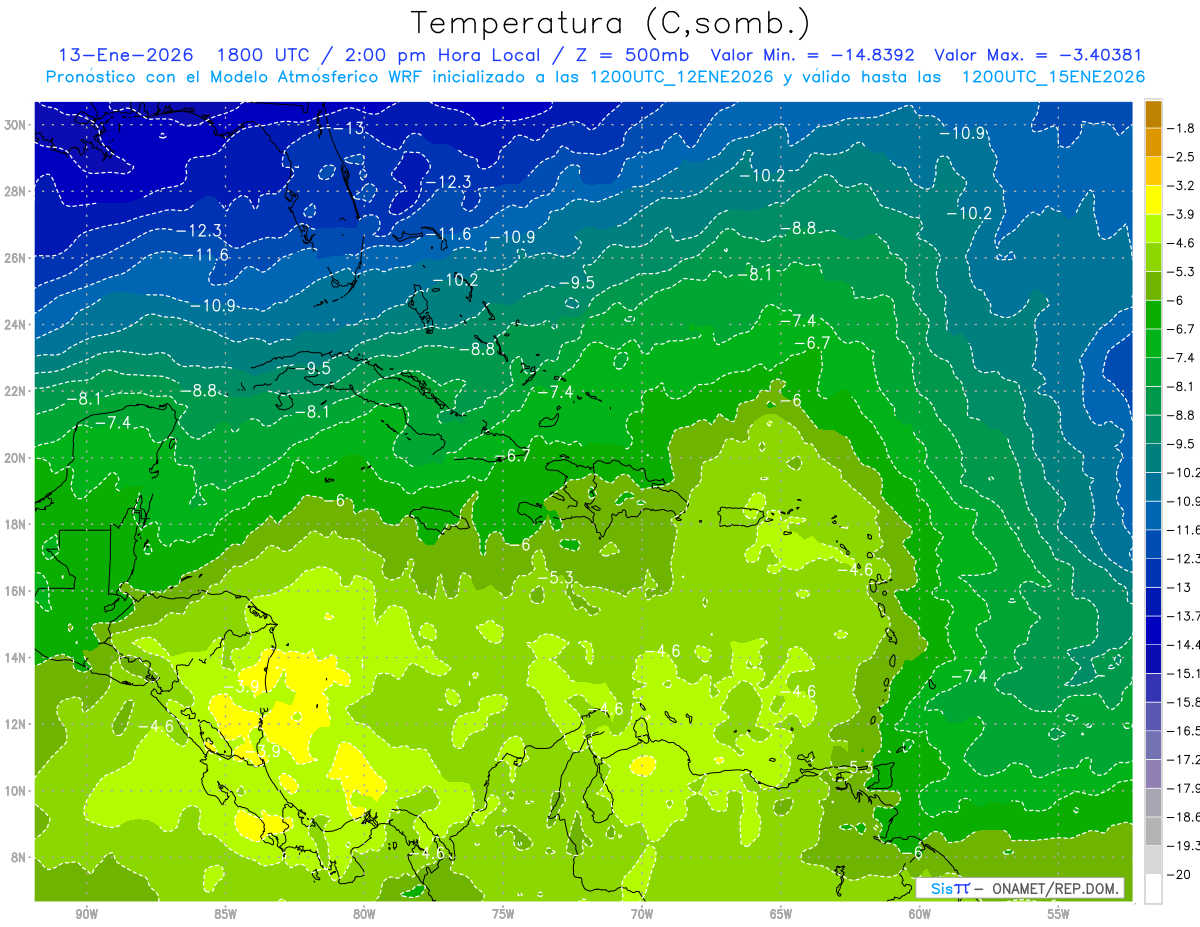Click the '60W' longitude axis label

point(920,914)
